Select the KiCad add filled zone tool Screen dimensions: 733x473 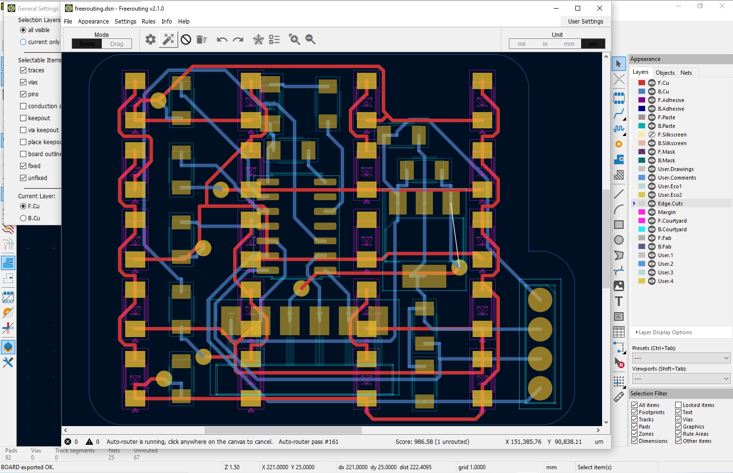[619, 159]
